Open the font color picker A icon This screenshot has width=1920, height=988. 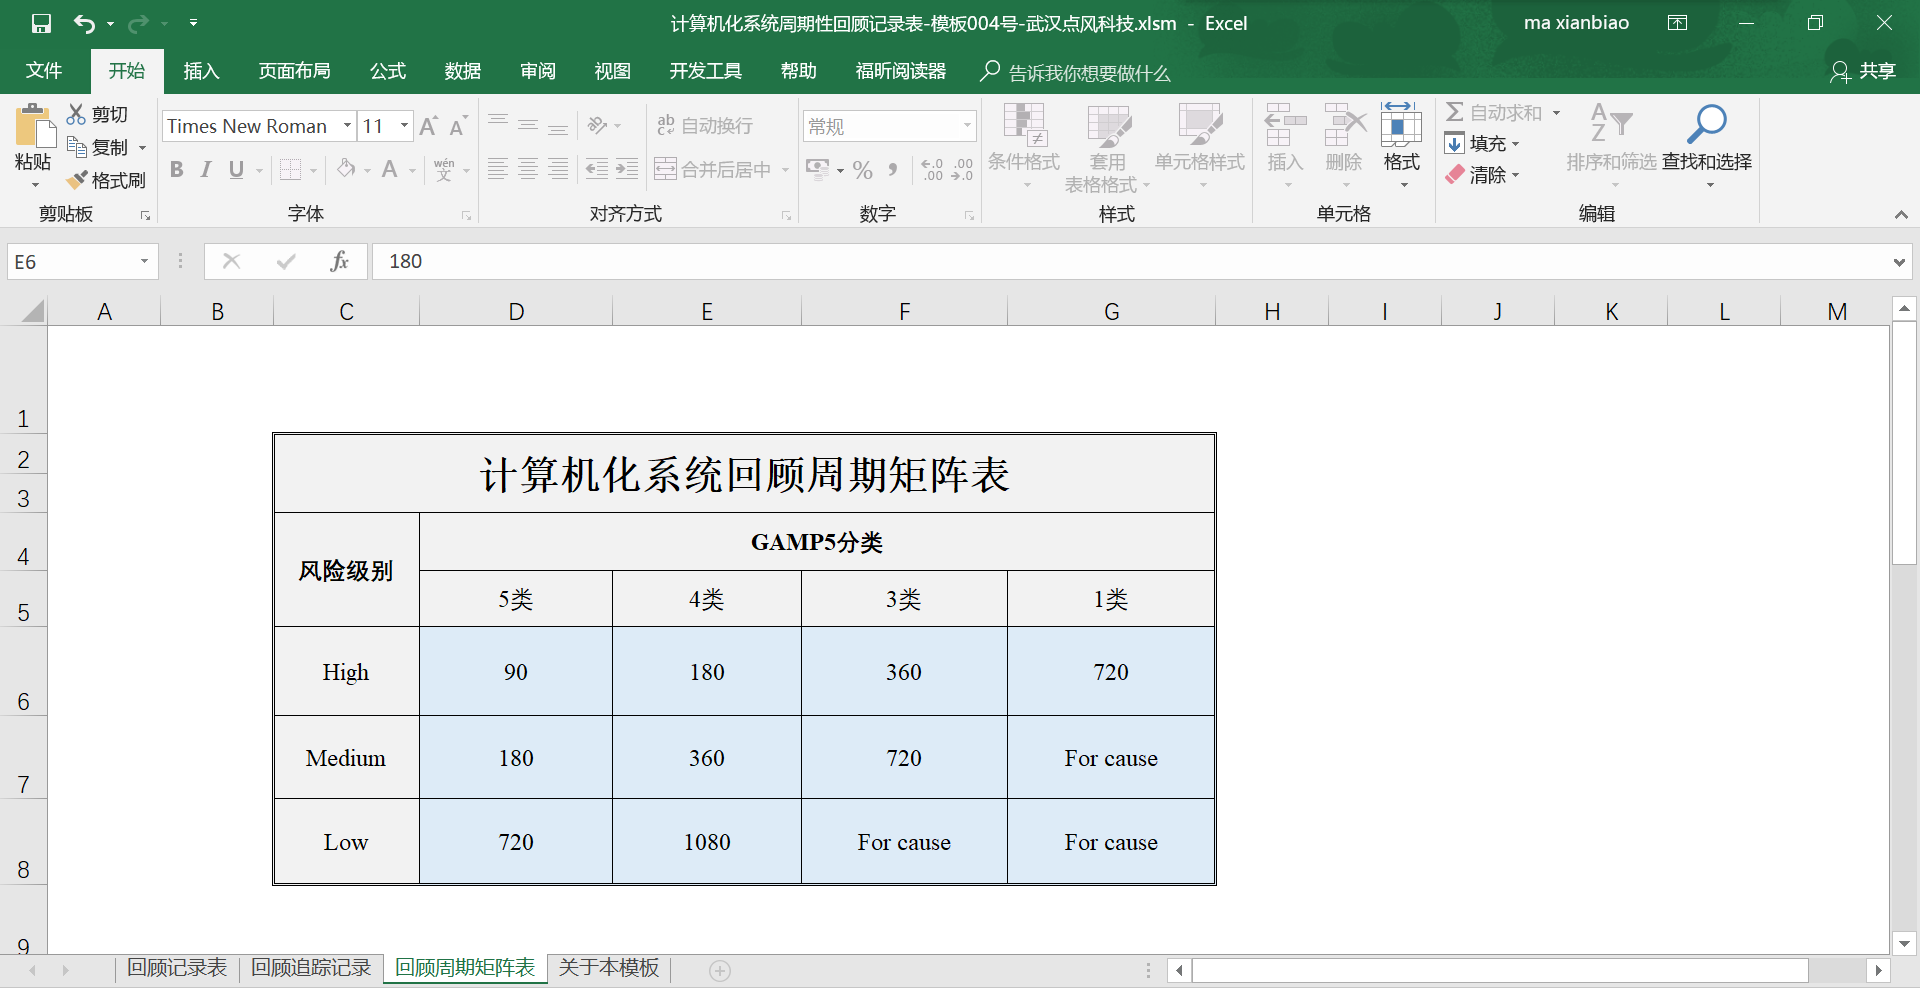point(390,170)
